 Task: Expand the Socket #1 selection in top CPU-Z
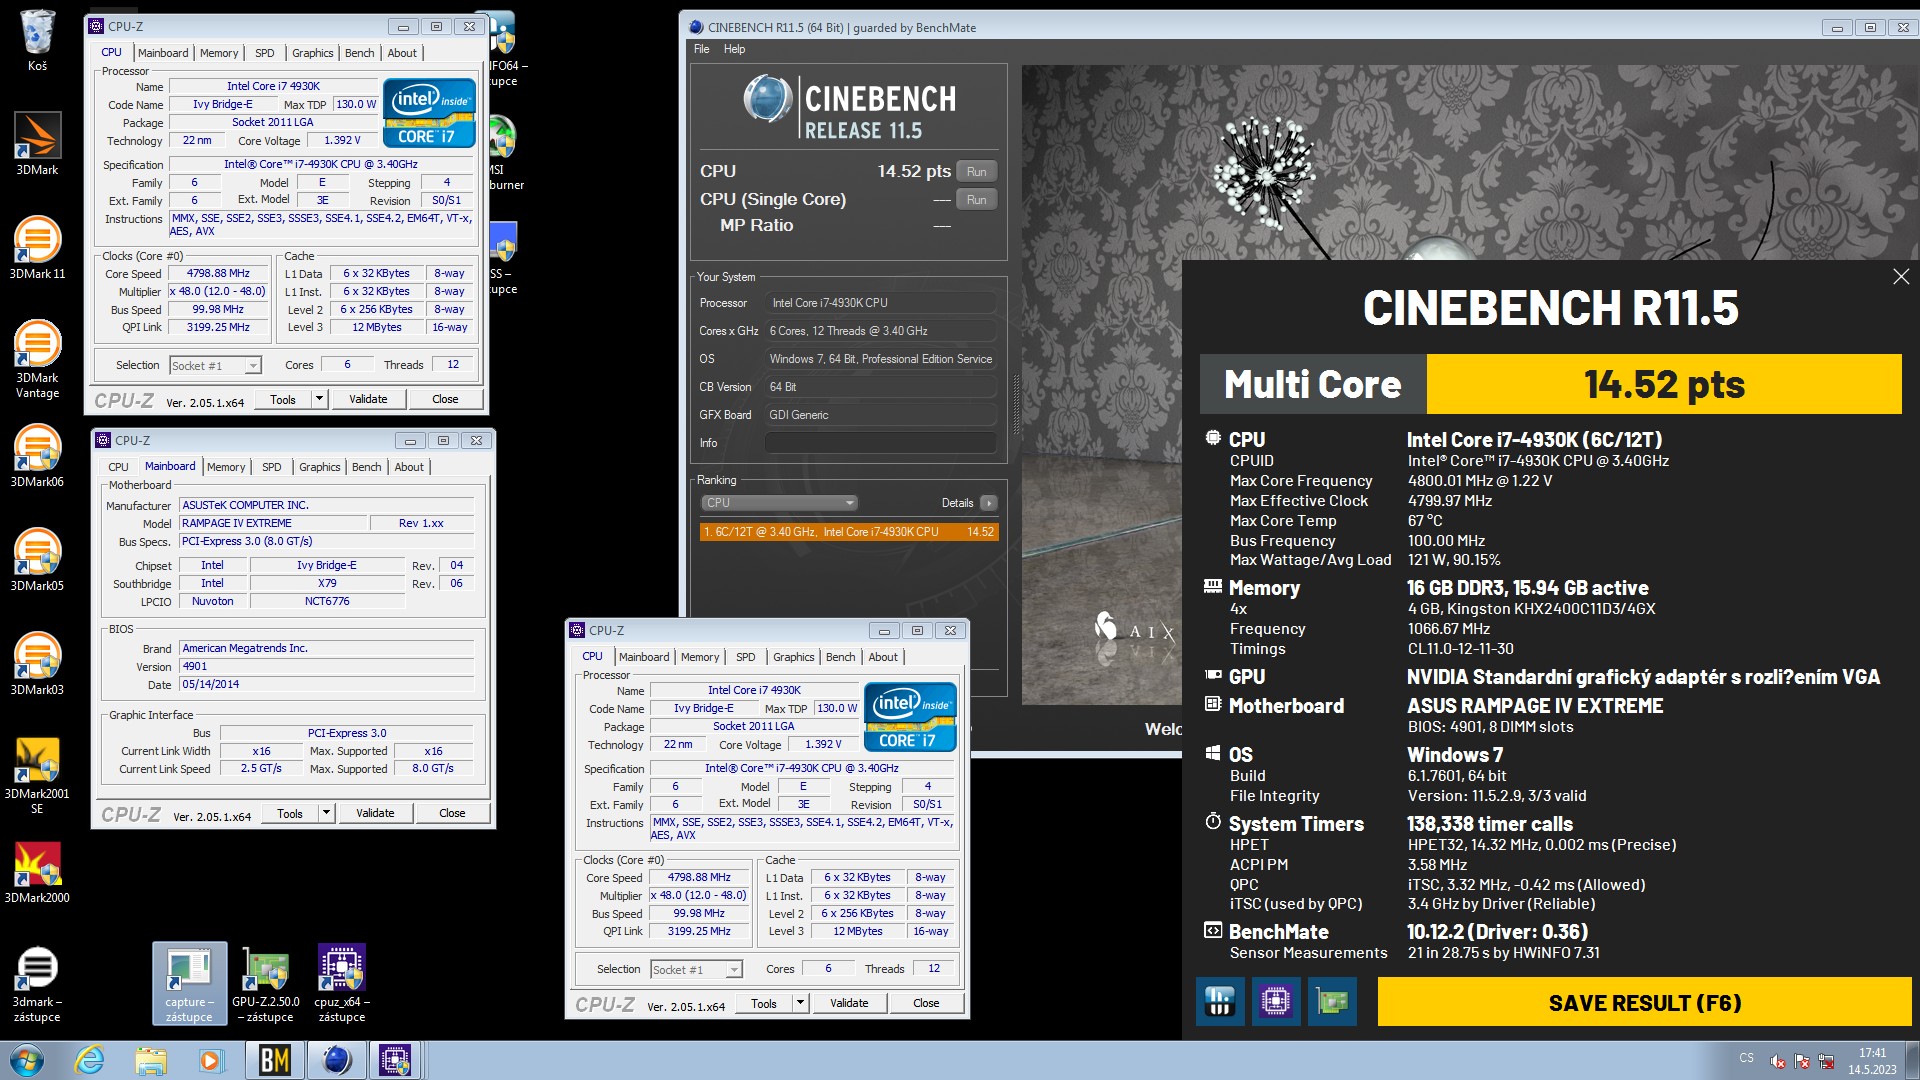[253, 366]
